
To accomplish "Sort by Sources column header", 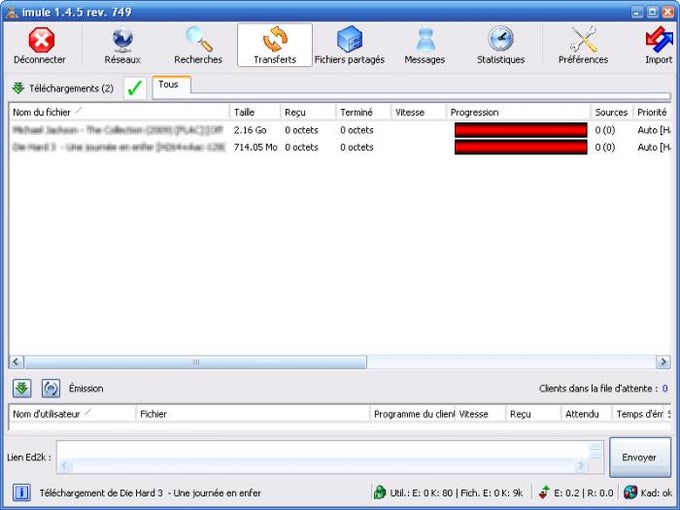I will click(611, 112).
